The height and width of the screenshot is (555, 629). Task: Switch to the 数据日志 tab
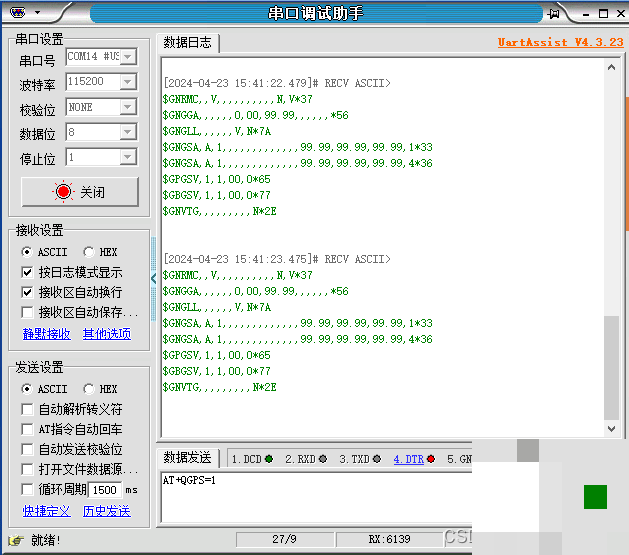[187, 42]
